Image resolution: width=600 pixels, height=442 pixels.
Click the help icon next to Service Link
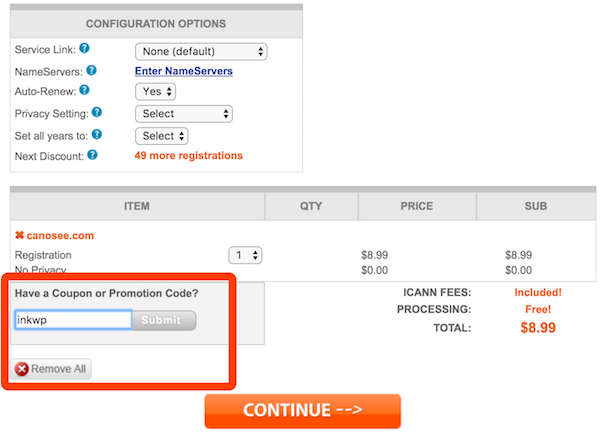click(85, 48)
